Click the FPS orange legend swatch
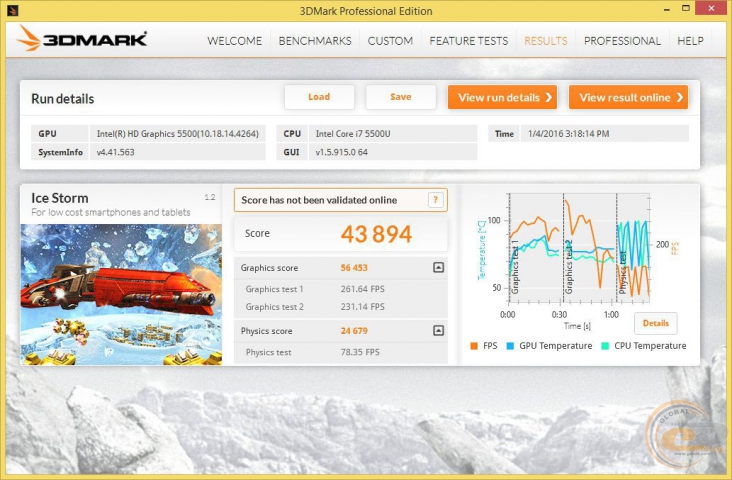Image resolution: width=732 pixels, height=480 pixels. [474, 346]
